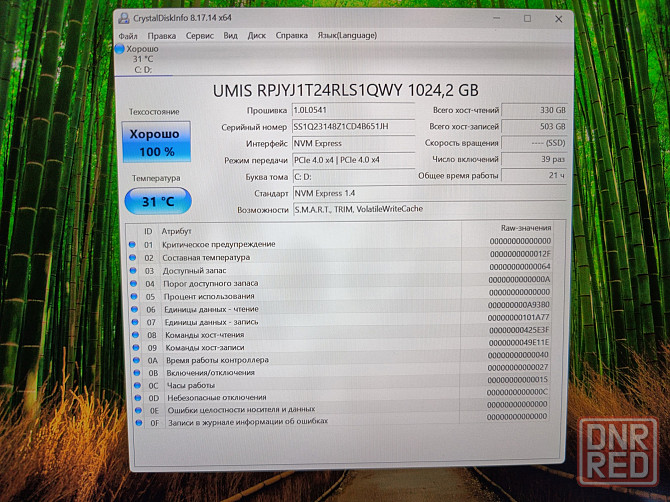
Task: Click the Raw-значения column header
Action: point(526,228)
